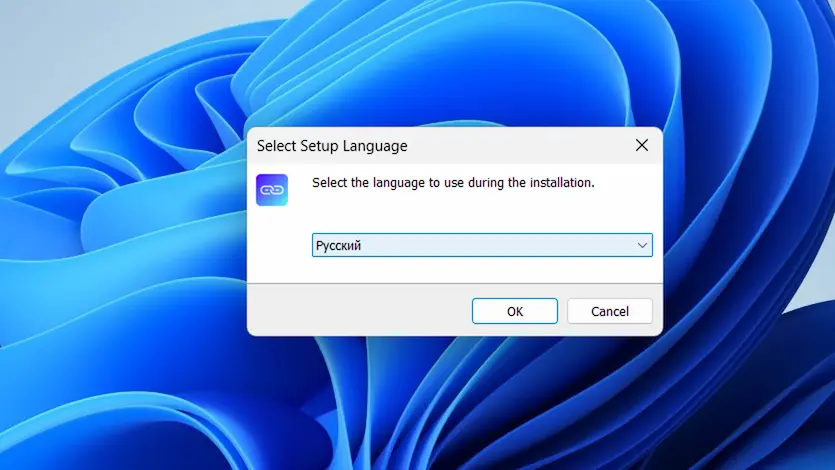This screenshot has width=835, height=470.
Task: Click OK to confirm the language
Action: click(514, 311)
